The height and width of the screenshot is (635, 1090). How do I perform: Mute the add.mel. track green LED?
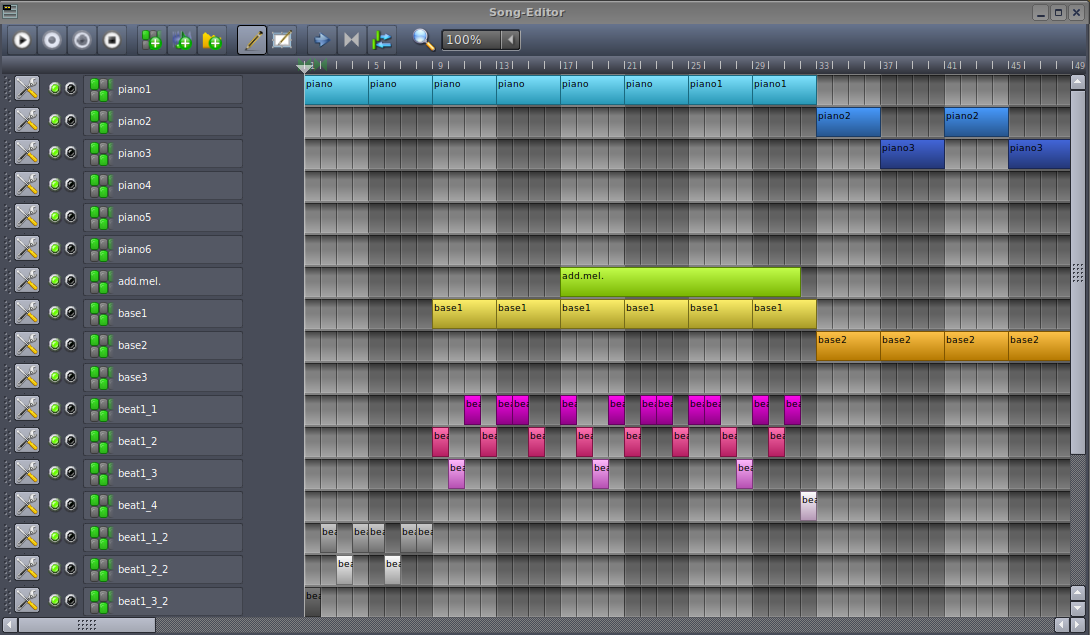click(55, 280)
